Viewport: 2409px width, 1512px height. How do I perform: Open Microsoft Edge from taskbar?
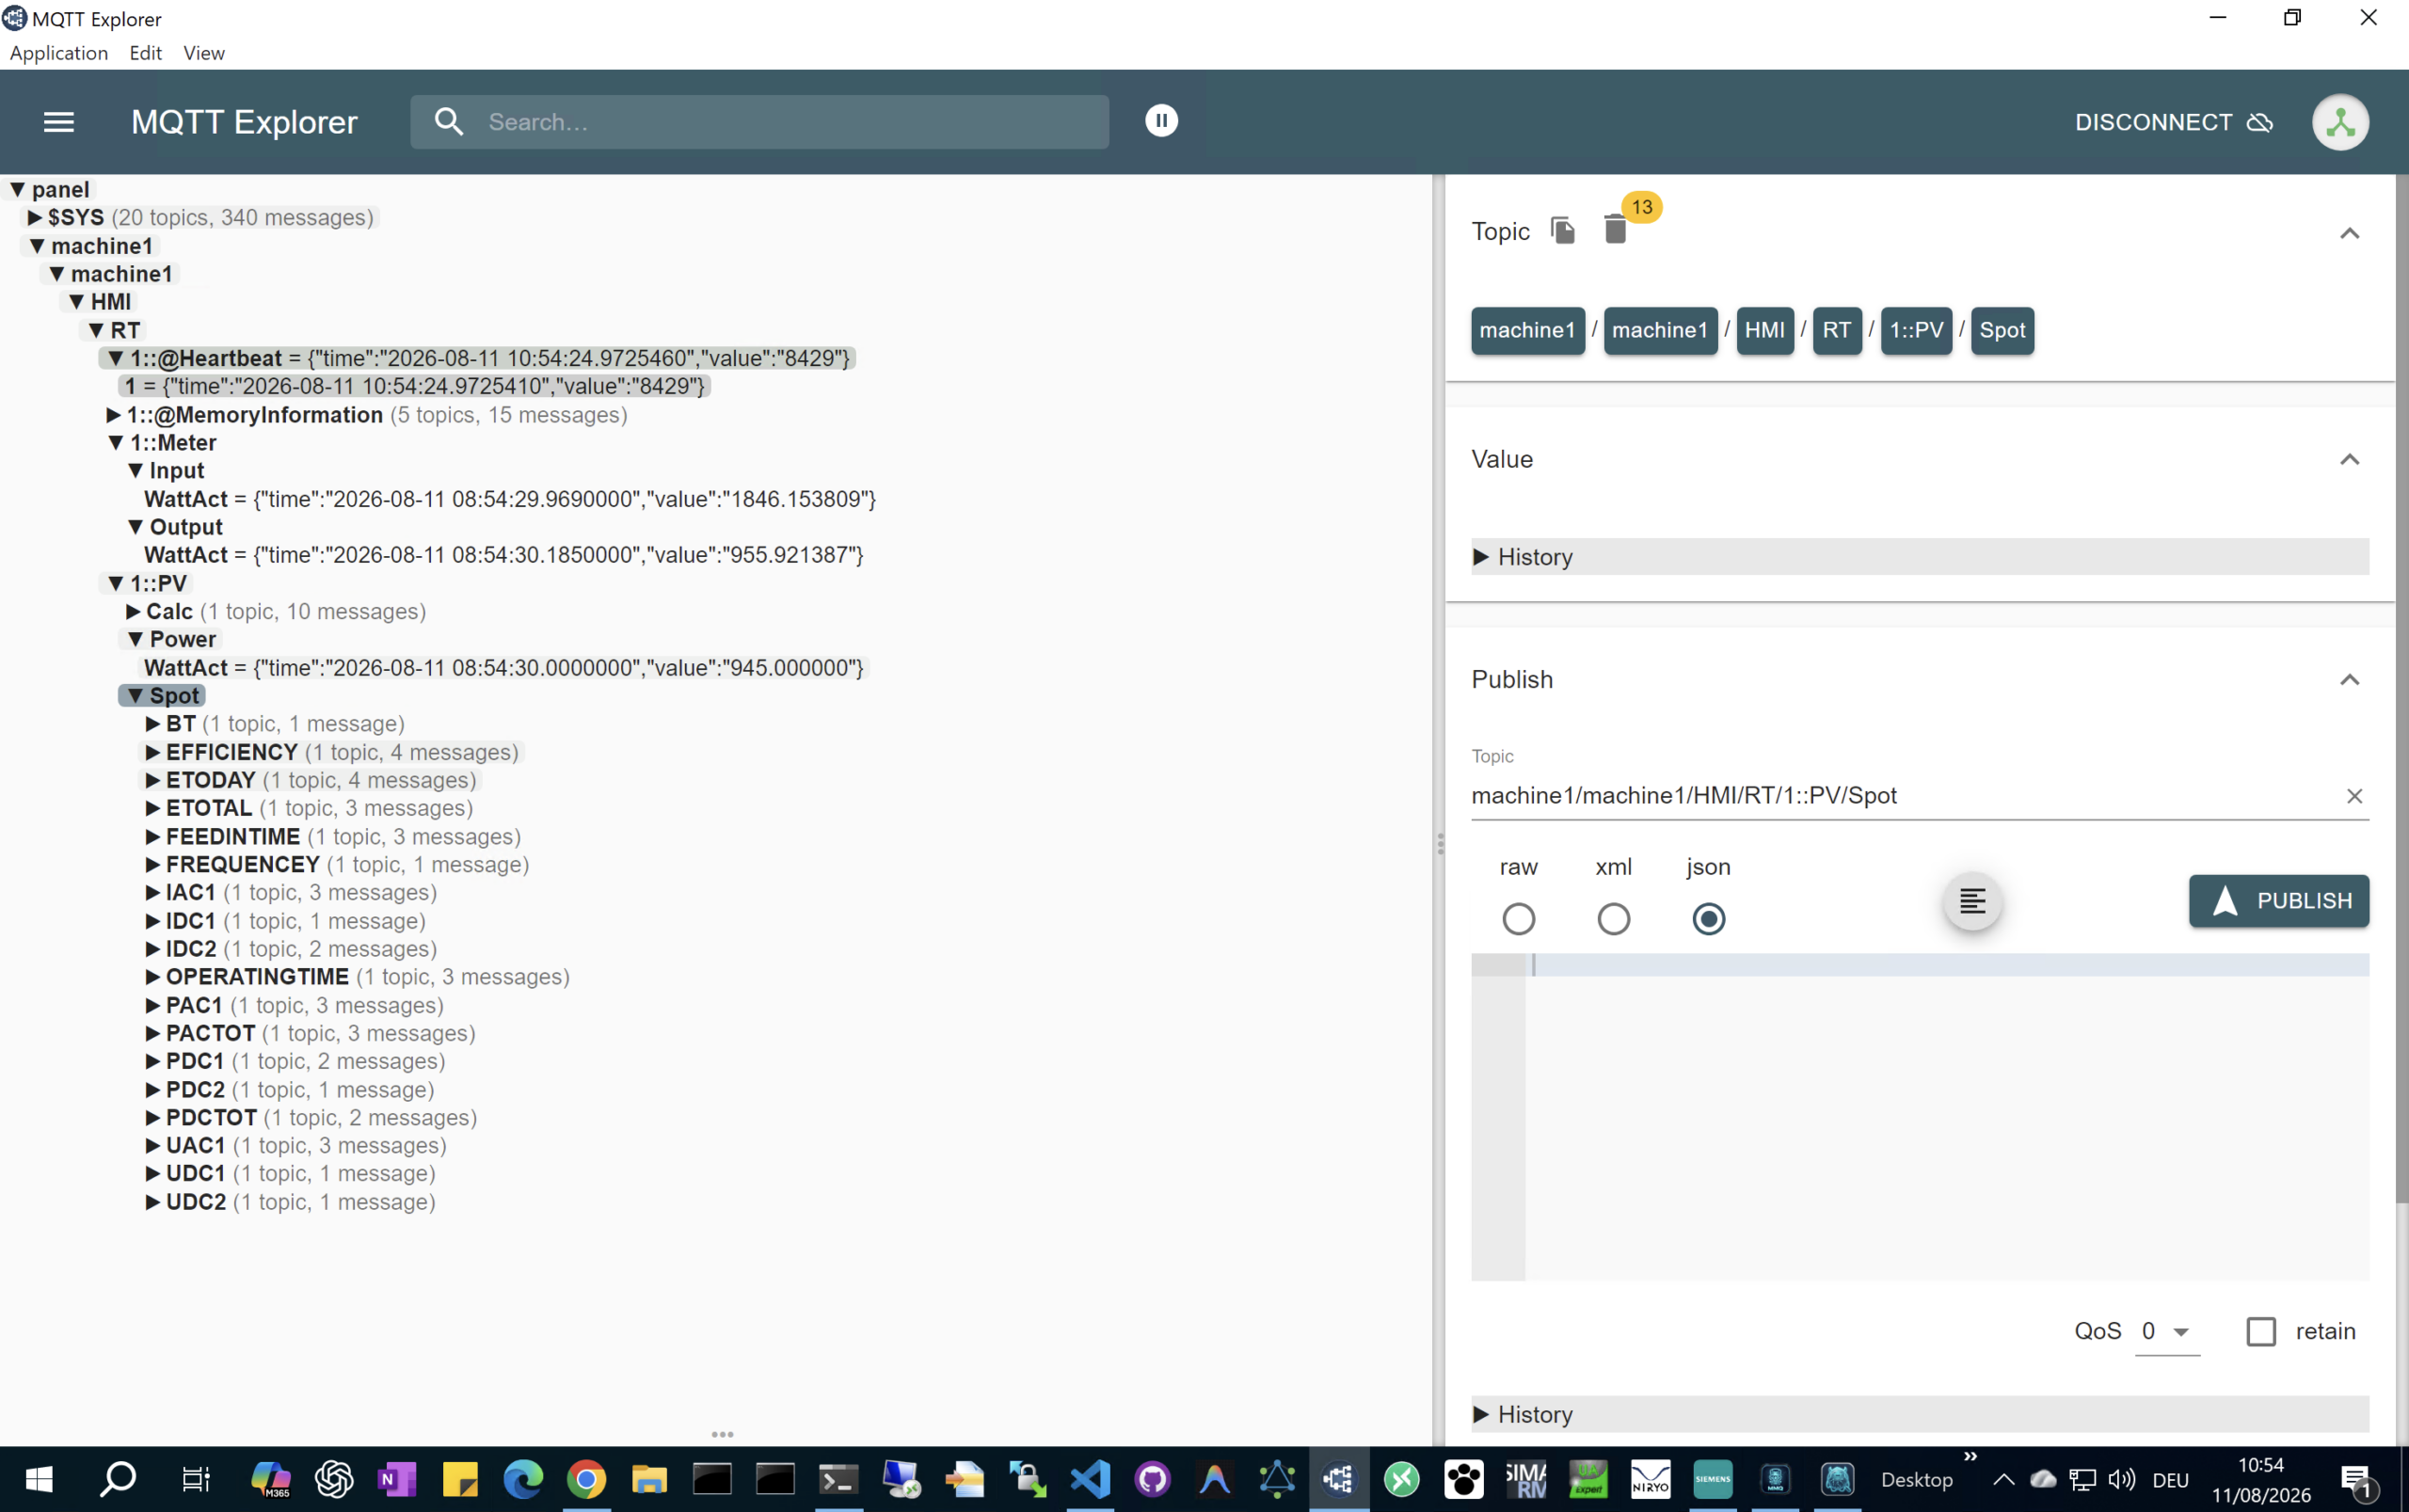pyautogui.click(x=523, y=1479)
